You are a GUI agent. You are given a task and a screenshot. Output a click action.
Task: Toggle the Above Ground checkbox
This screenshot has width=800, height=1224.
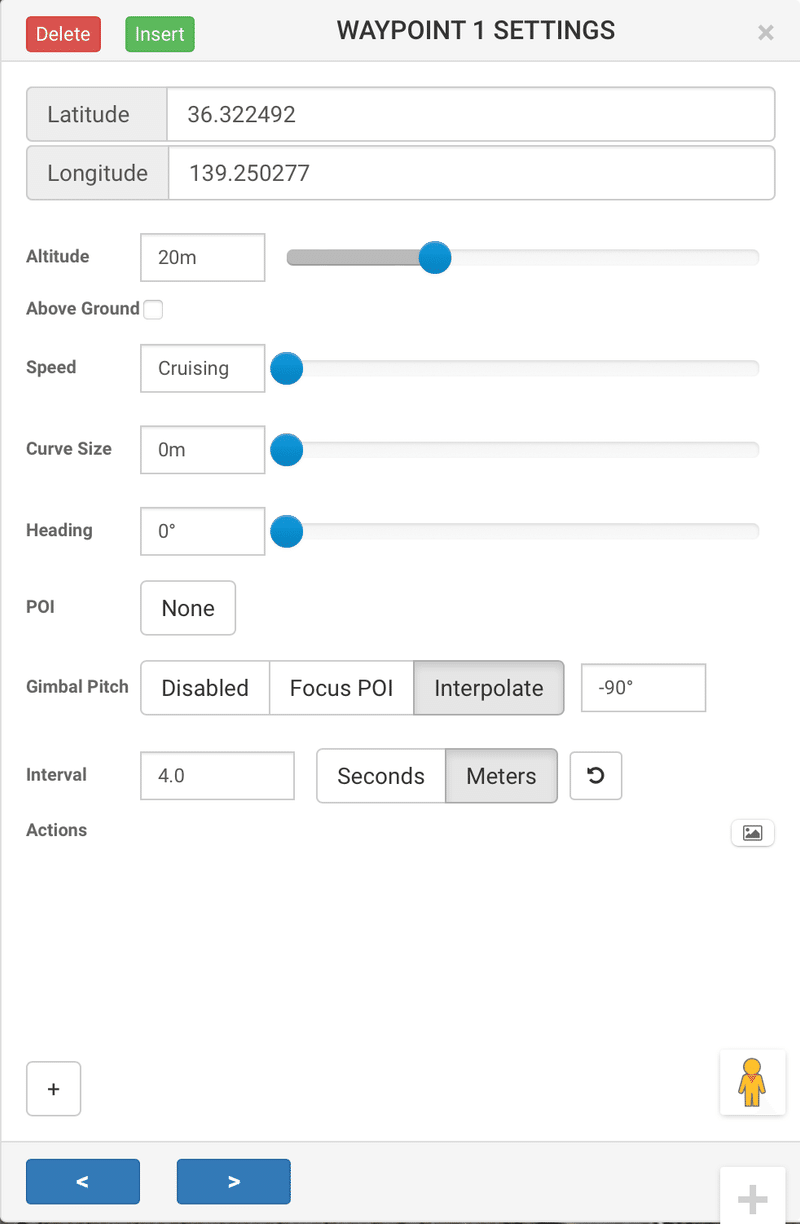tap(153, 309)
